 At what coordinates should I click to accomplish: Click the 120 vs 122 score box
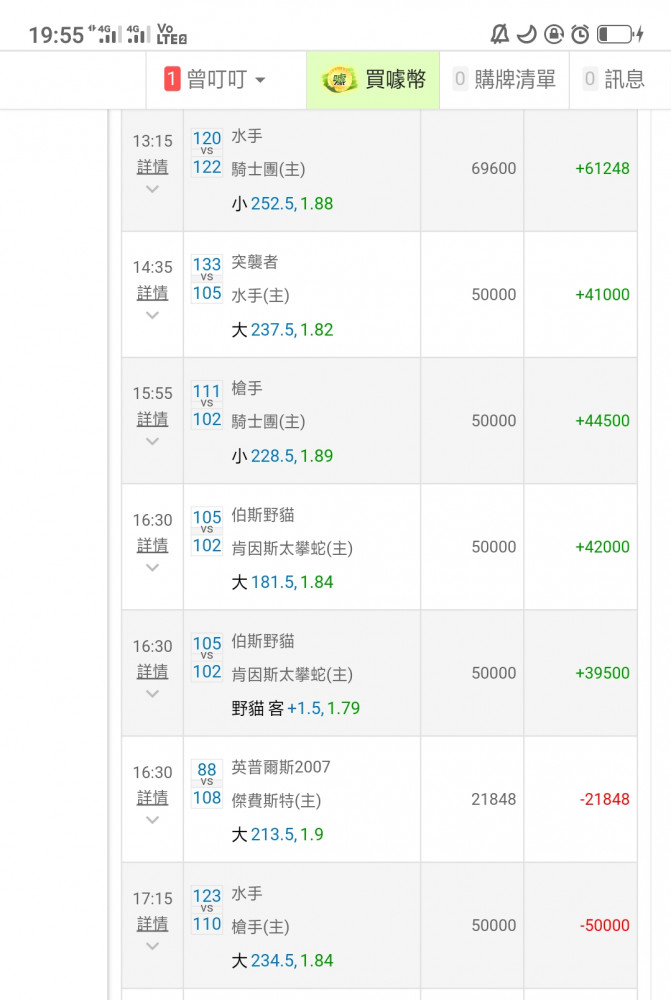coord(207,153)
